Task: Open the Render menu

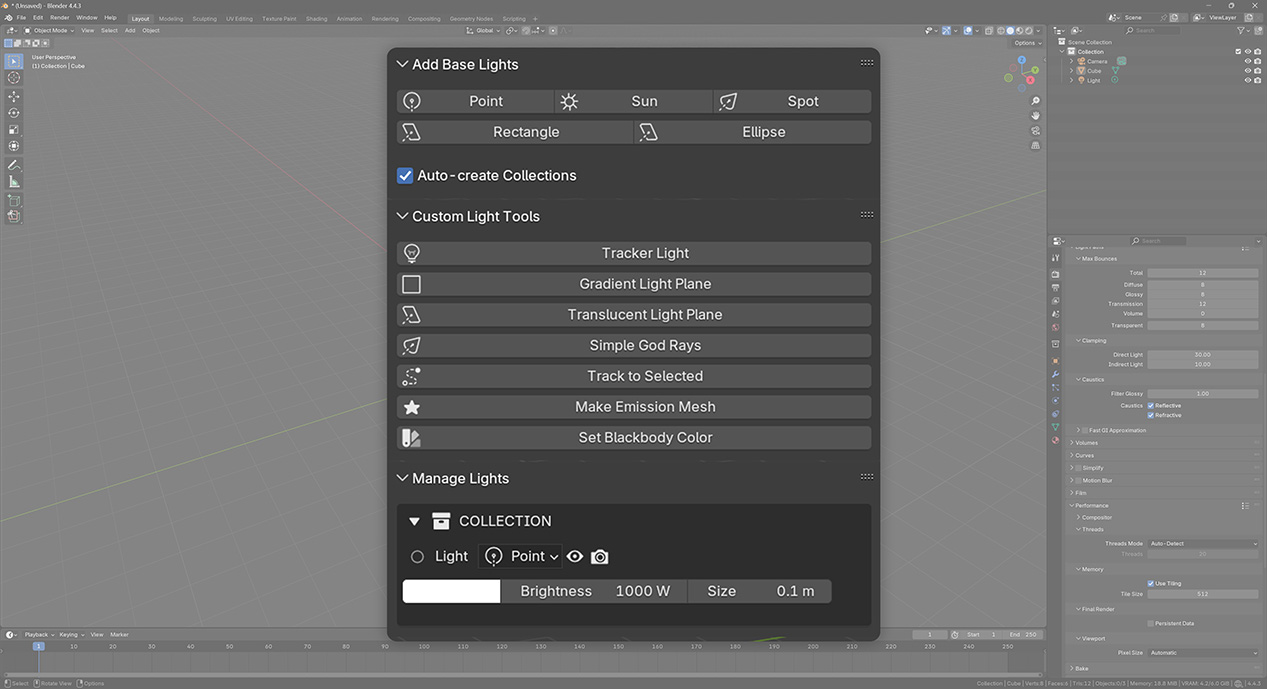Action: tap(60, 18)
